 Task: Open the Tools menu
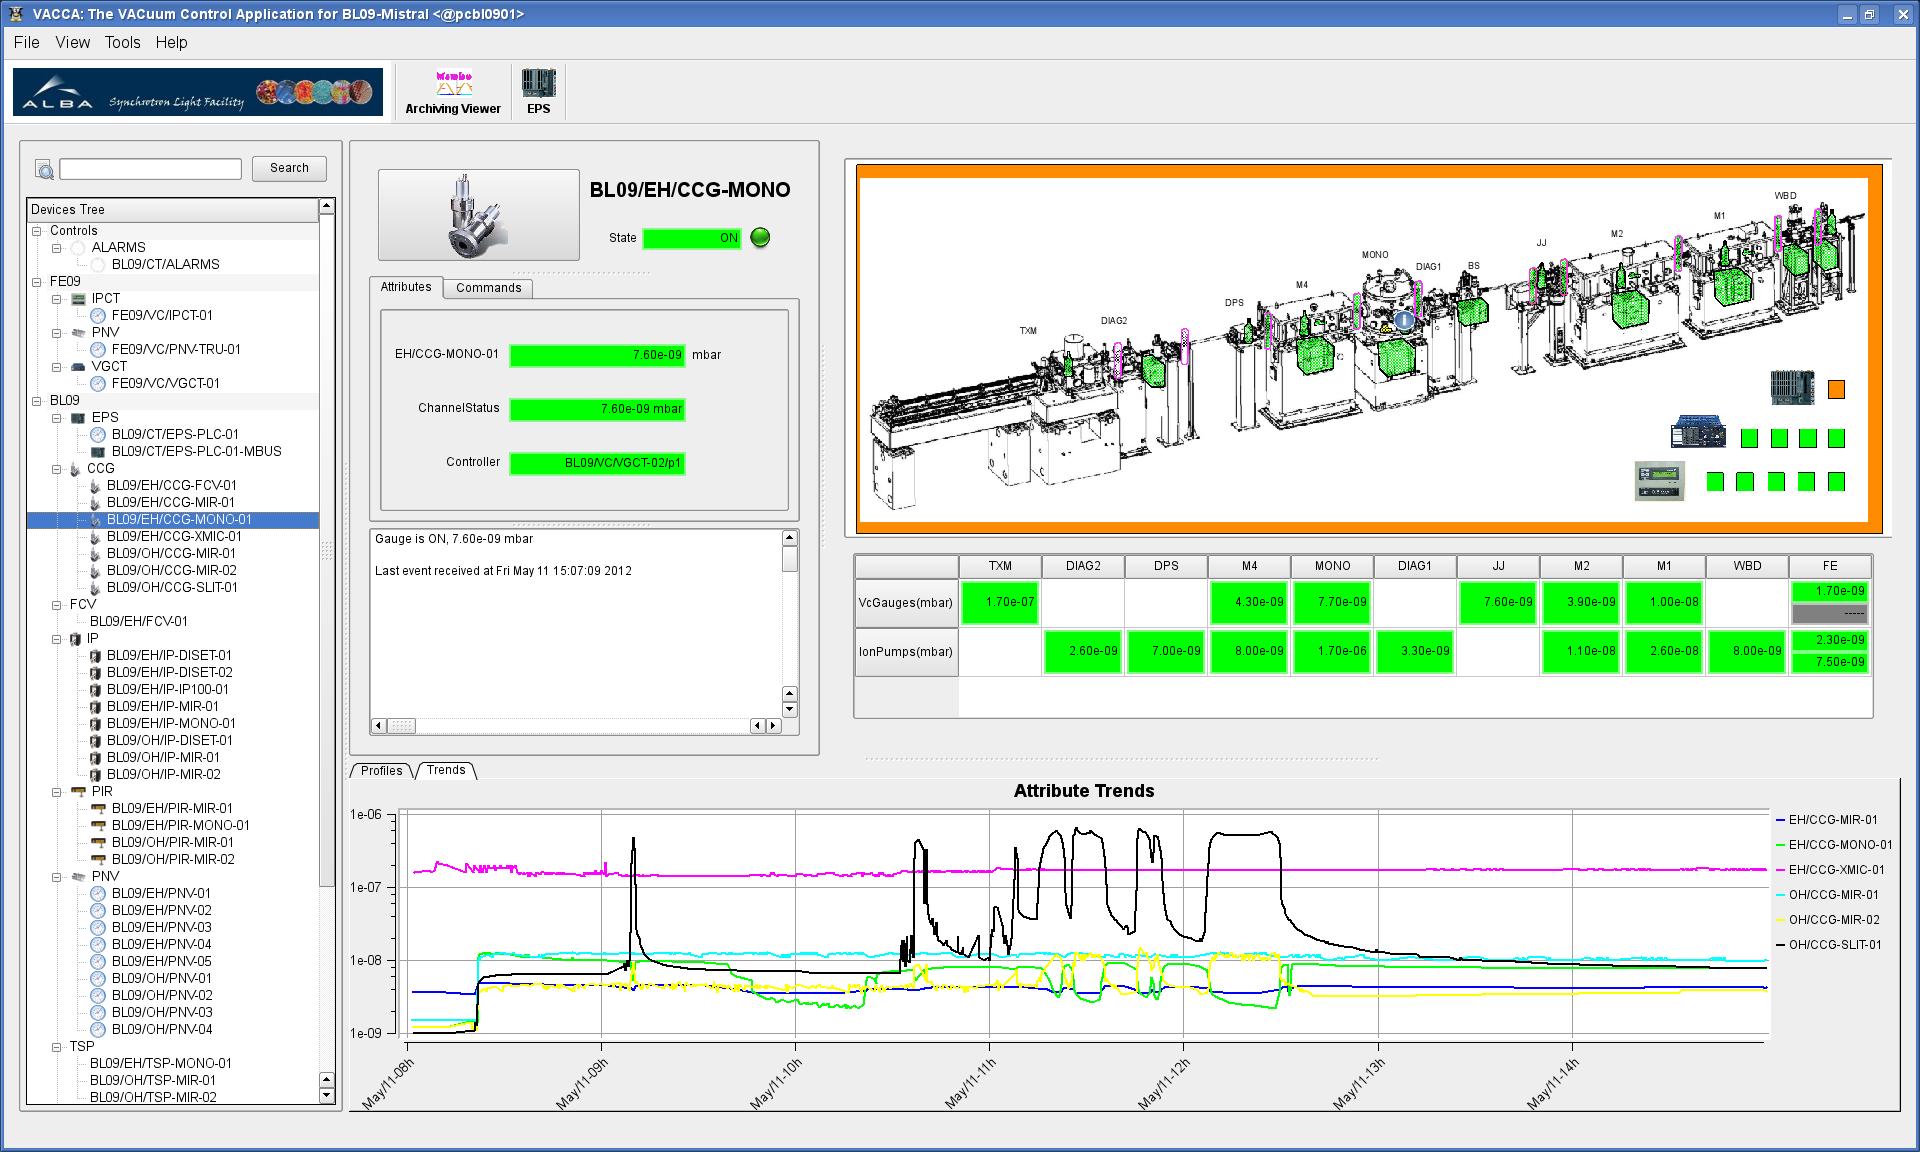point(122,42)
